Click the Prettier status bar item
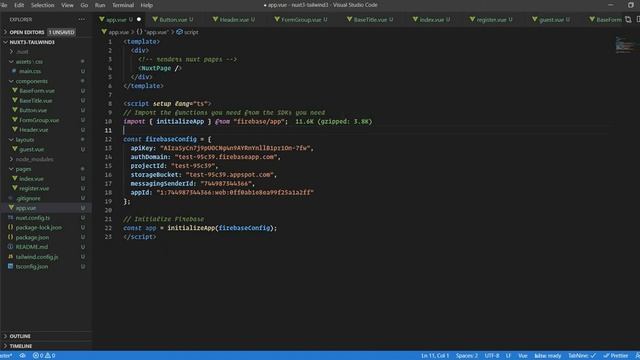Viewport: 640px width, 360px height. tap(616, 356)
